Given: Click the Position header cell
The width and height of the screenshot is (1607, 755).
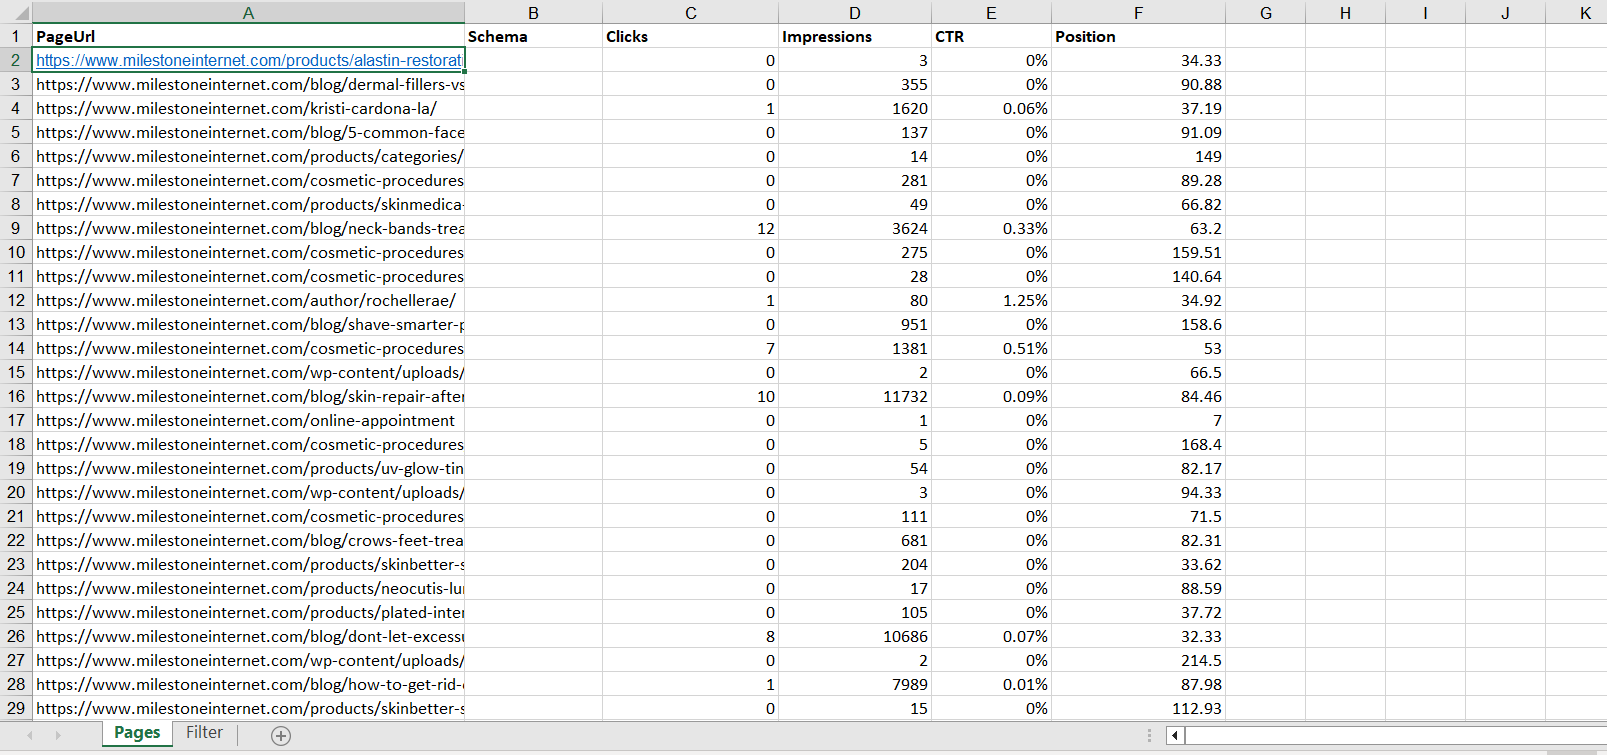Looking at the screenshot, I should pyautogui.click(x=1138, y=36).
